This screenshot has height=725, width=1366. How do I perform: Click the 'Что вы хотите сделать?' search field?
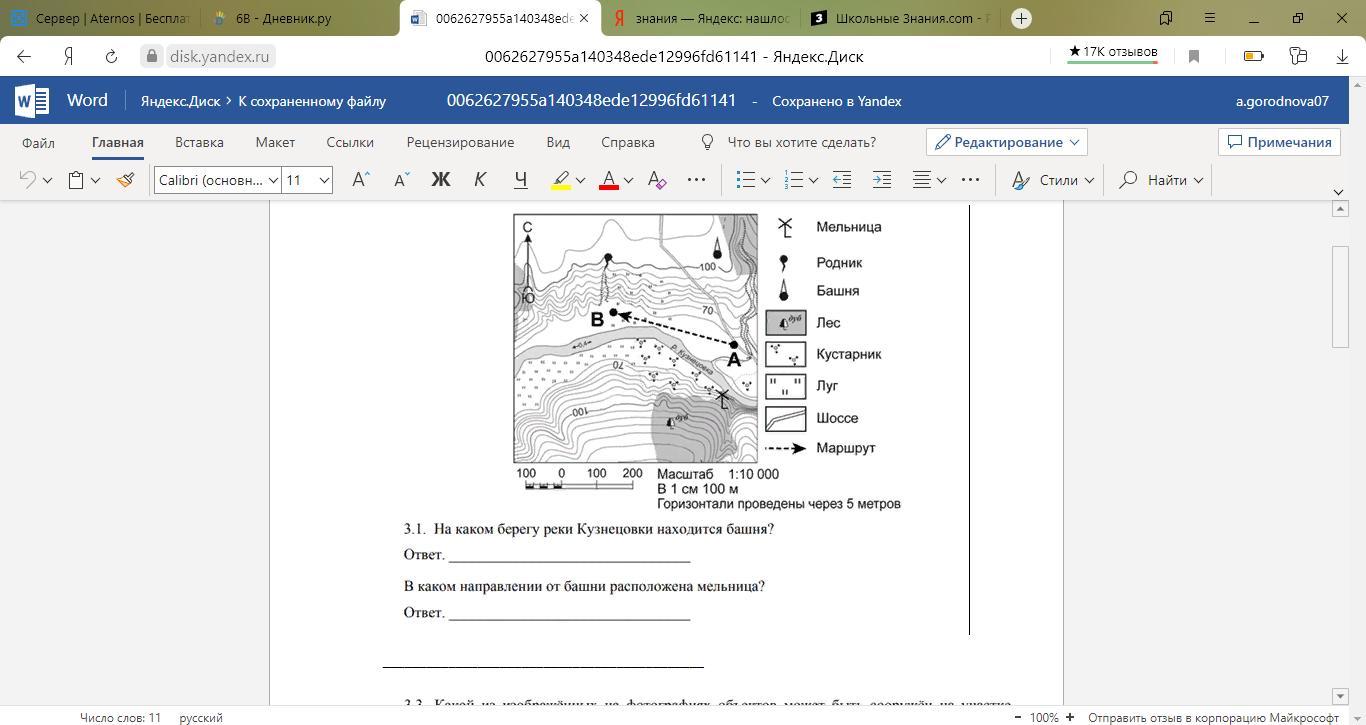pyautogui.click(x=801, y=142)
